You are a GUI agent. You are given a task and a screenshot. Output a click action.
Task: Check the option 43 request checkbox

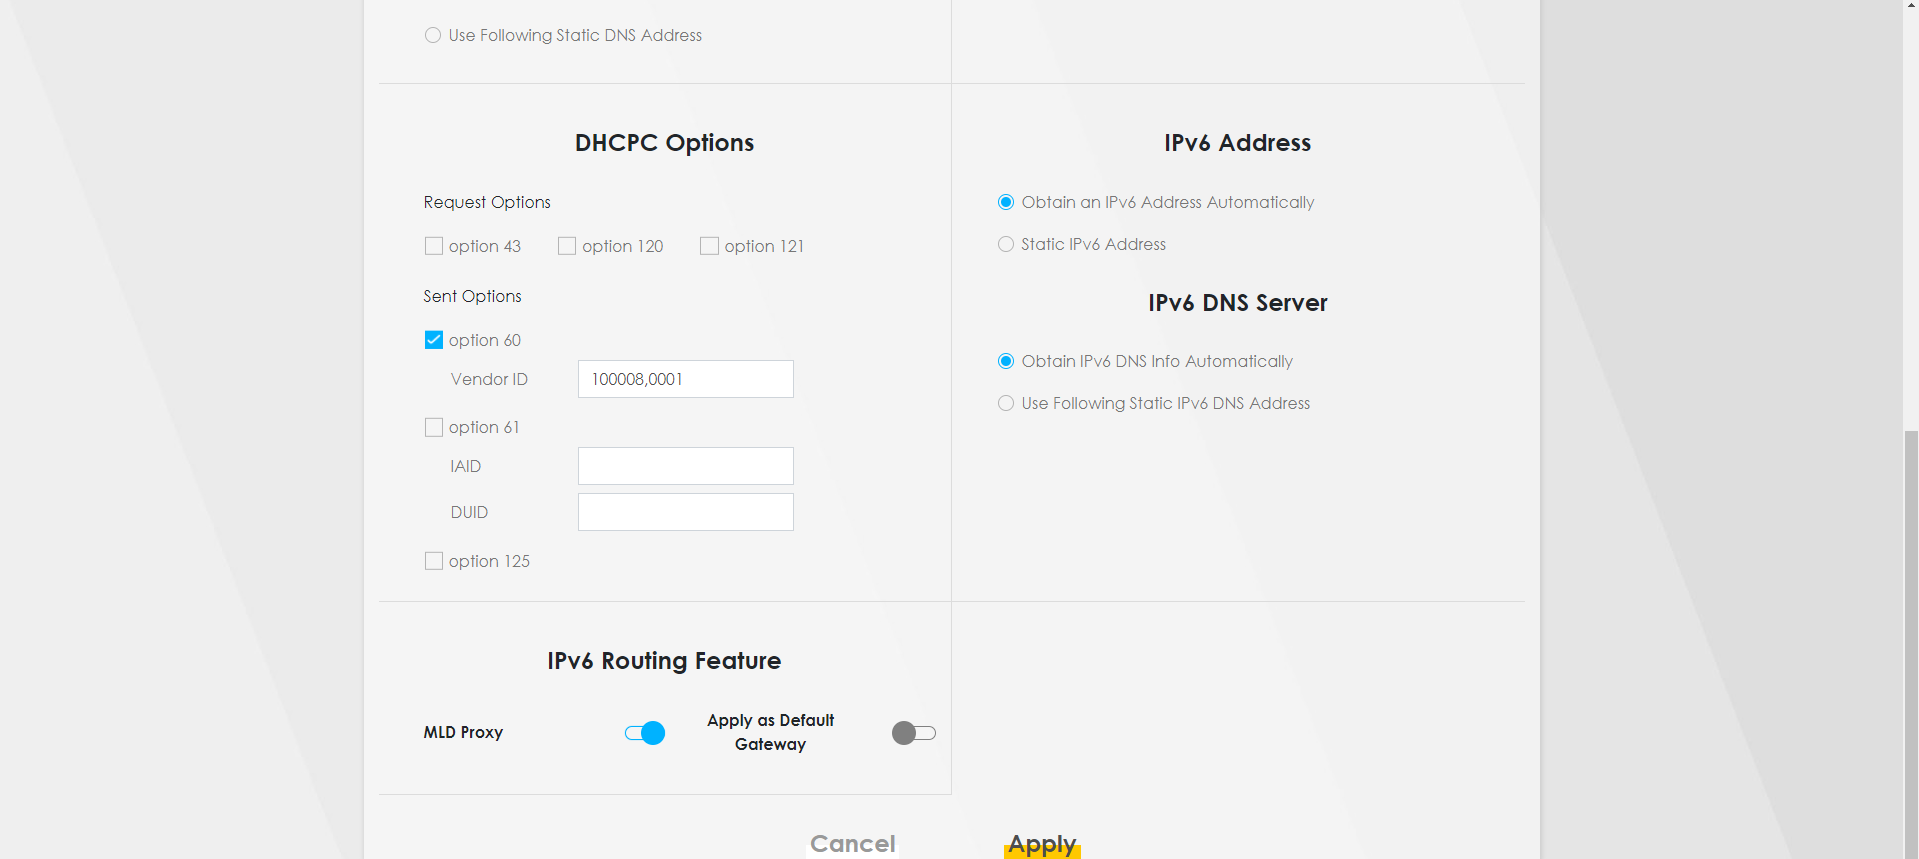(434, 246)
